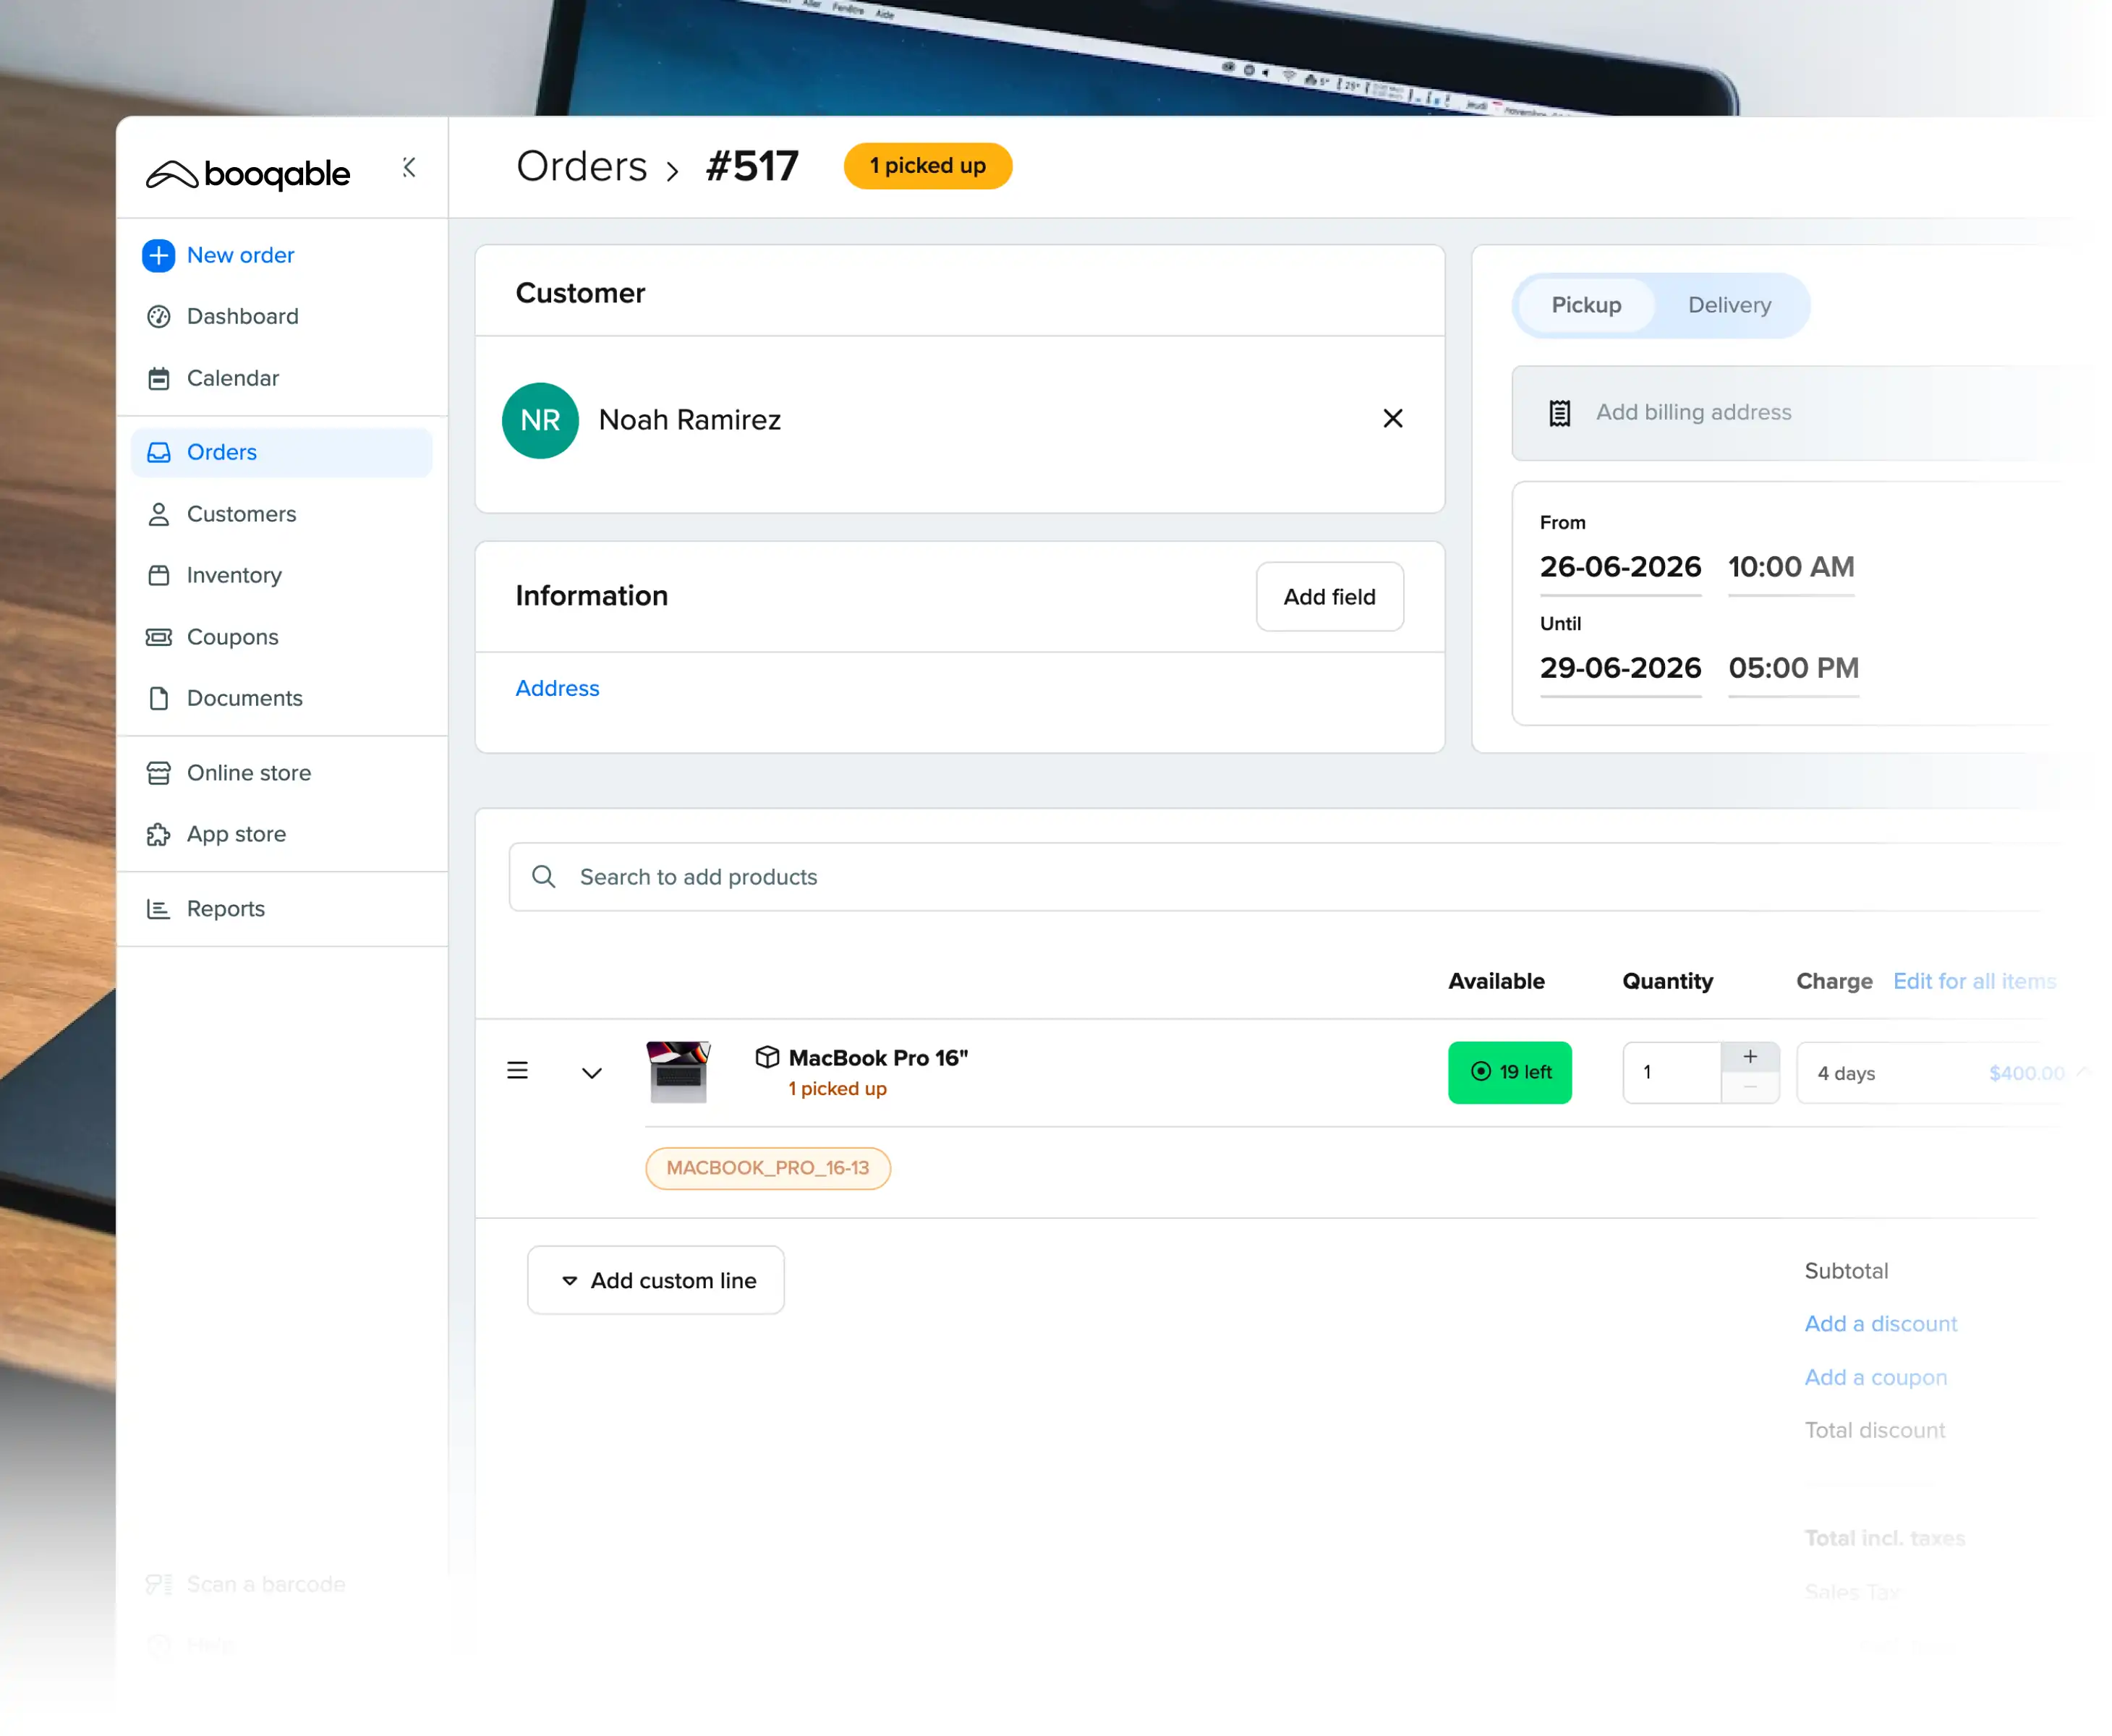Click the Reports chart icon
Screen dimensions: 2112x1736
158,909
